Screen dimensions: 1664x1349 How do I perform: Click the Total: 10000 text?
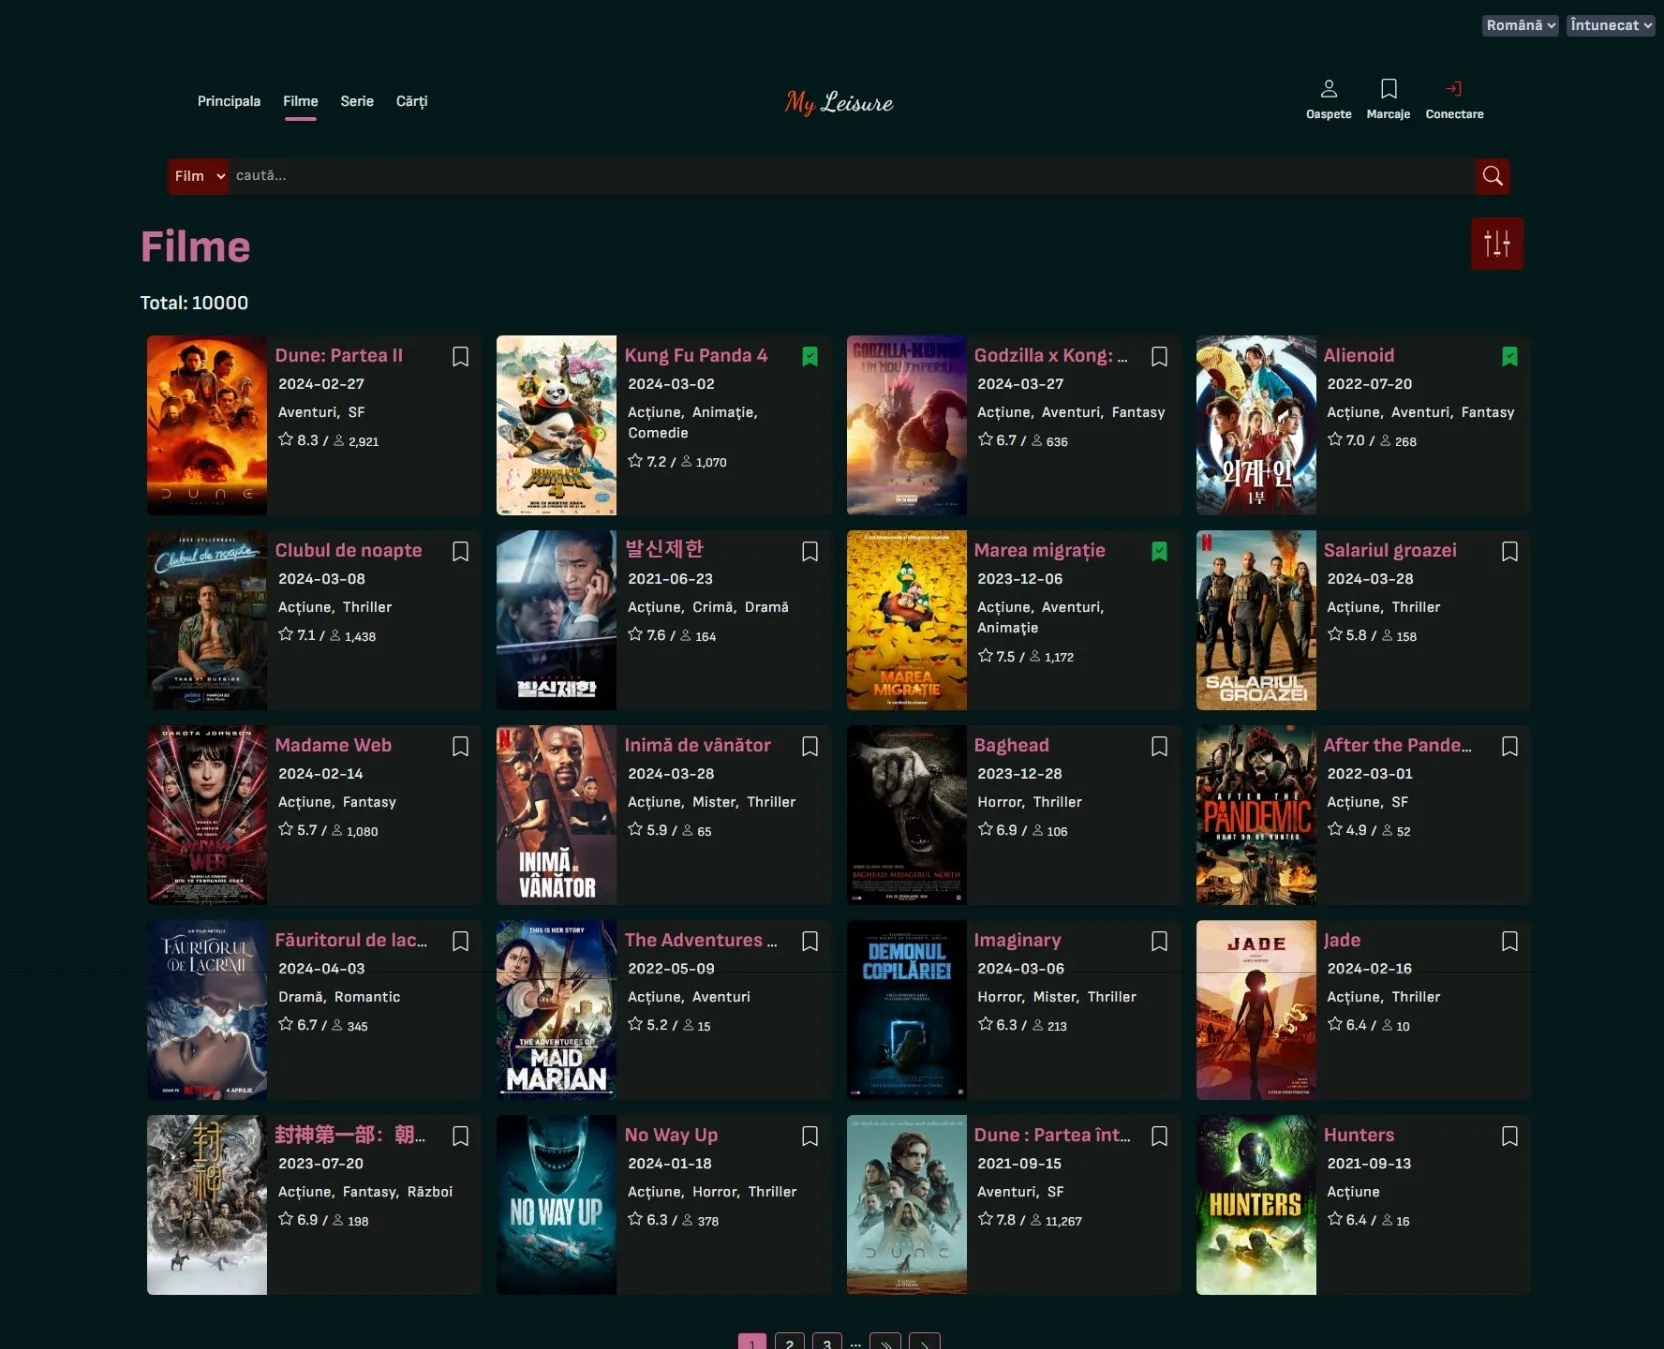194,303
